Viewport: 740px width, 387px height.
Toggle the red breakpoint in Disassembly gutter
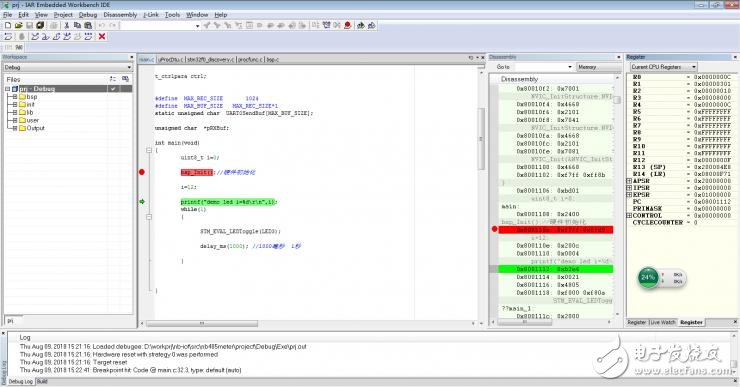point(494,229)
